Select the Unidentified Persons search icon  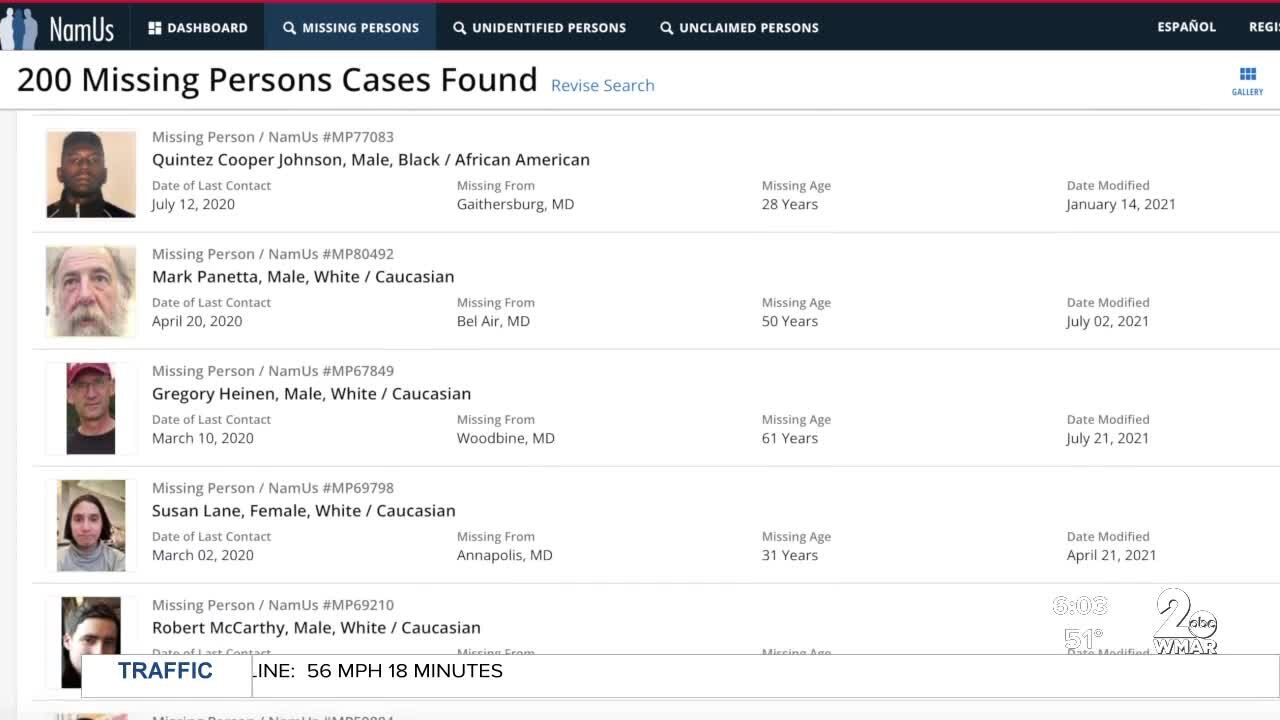click(459, 28)
